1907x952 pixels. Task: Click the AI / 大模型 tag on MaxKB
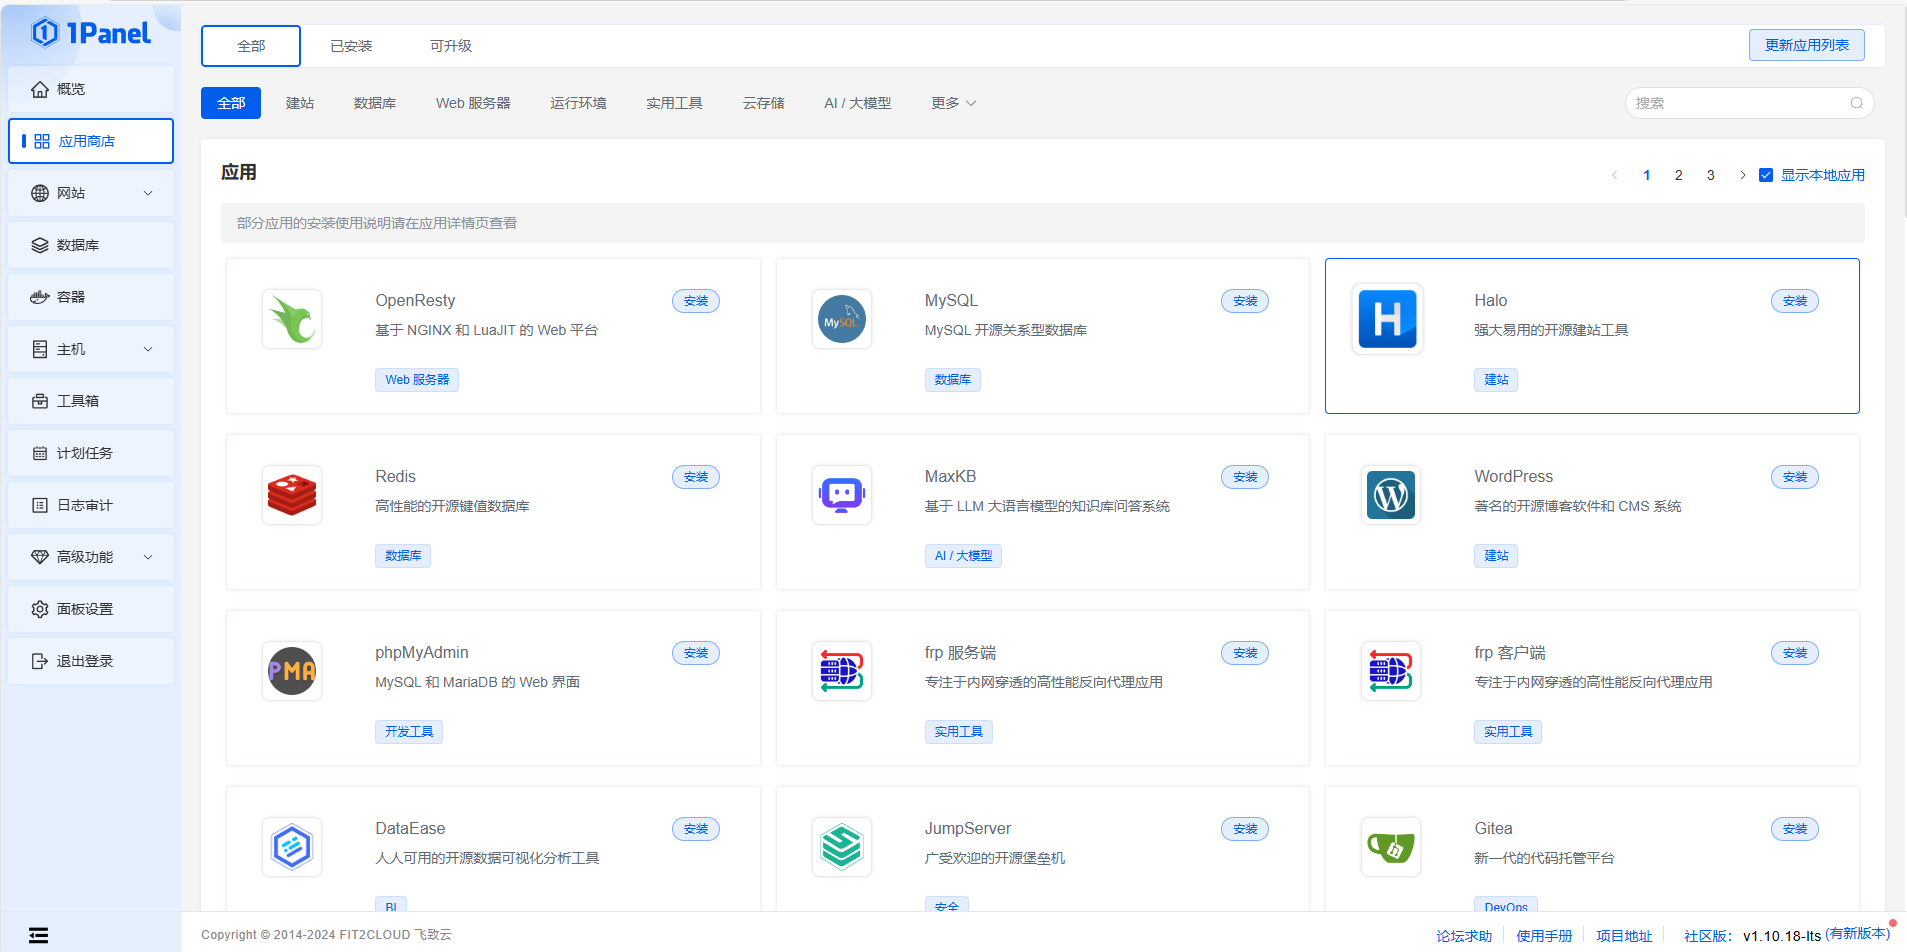point(963,556)
